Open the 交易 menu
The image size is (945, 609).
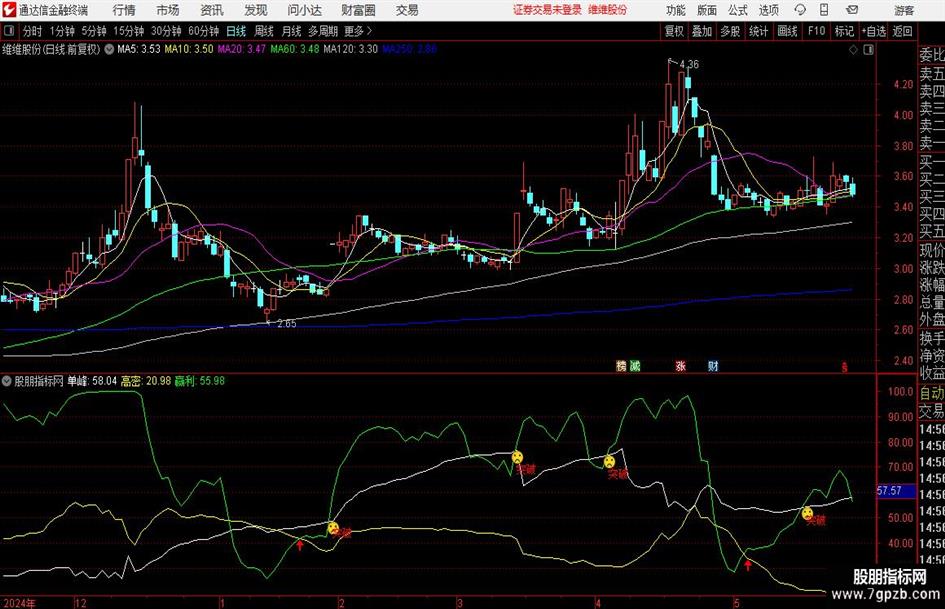[x=407, y=10]
